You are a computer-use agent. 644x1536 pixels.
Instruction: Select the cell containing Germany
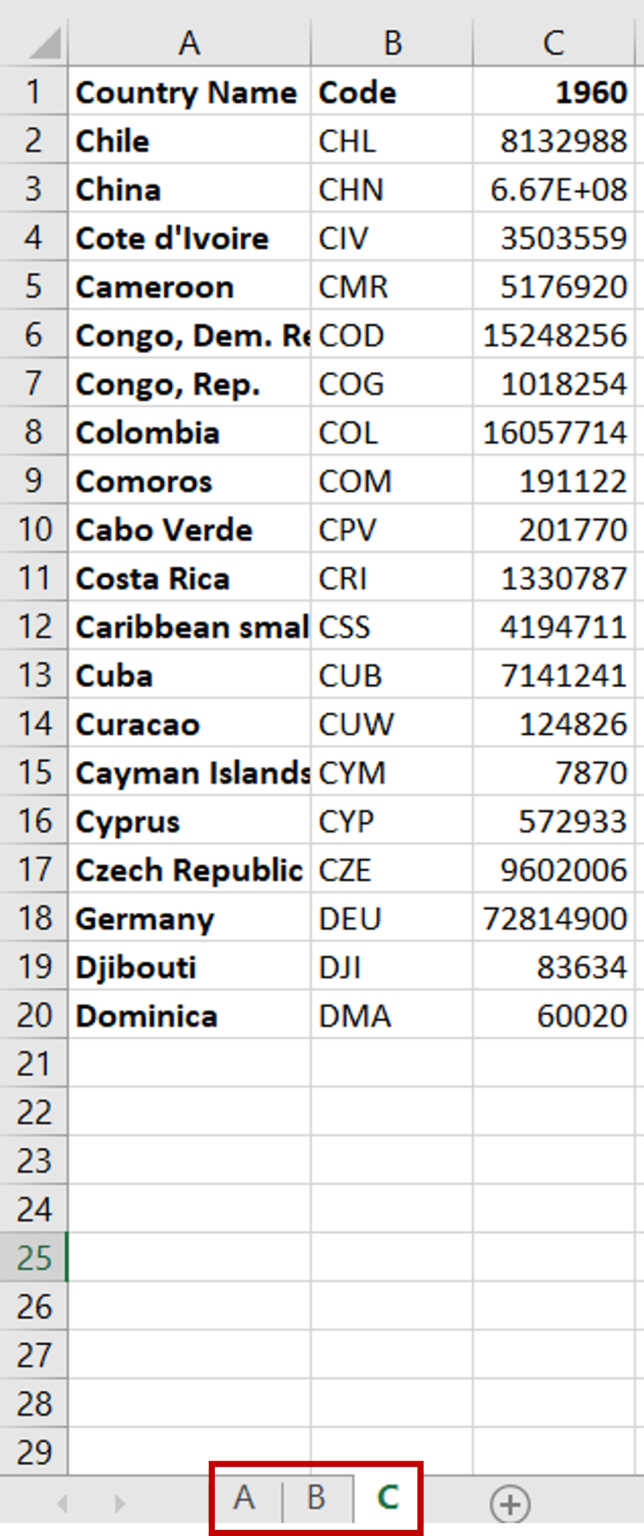coord(189,918)
